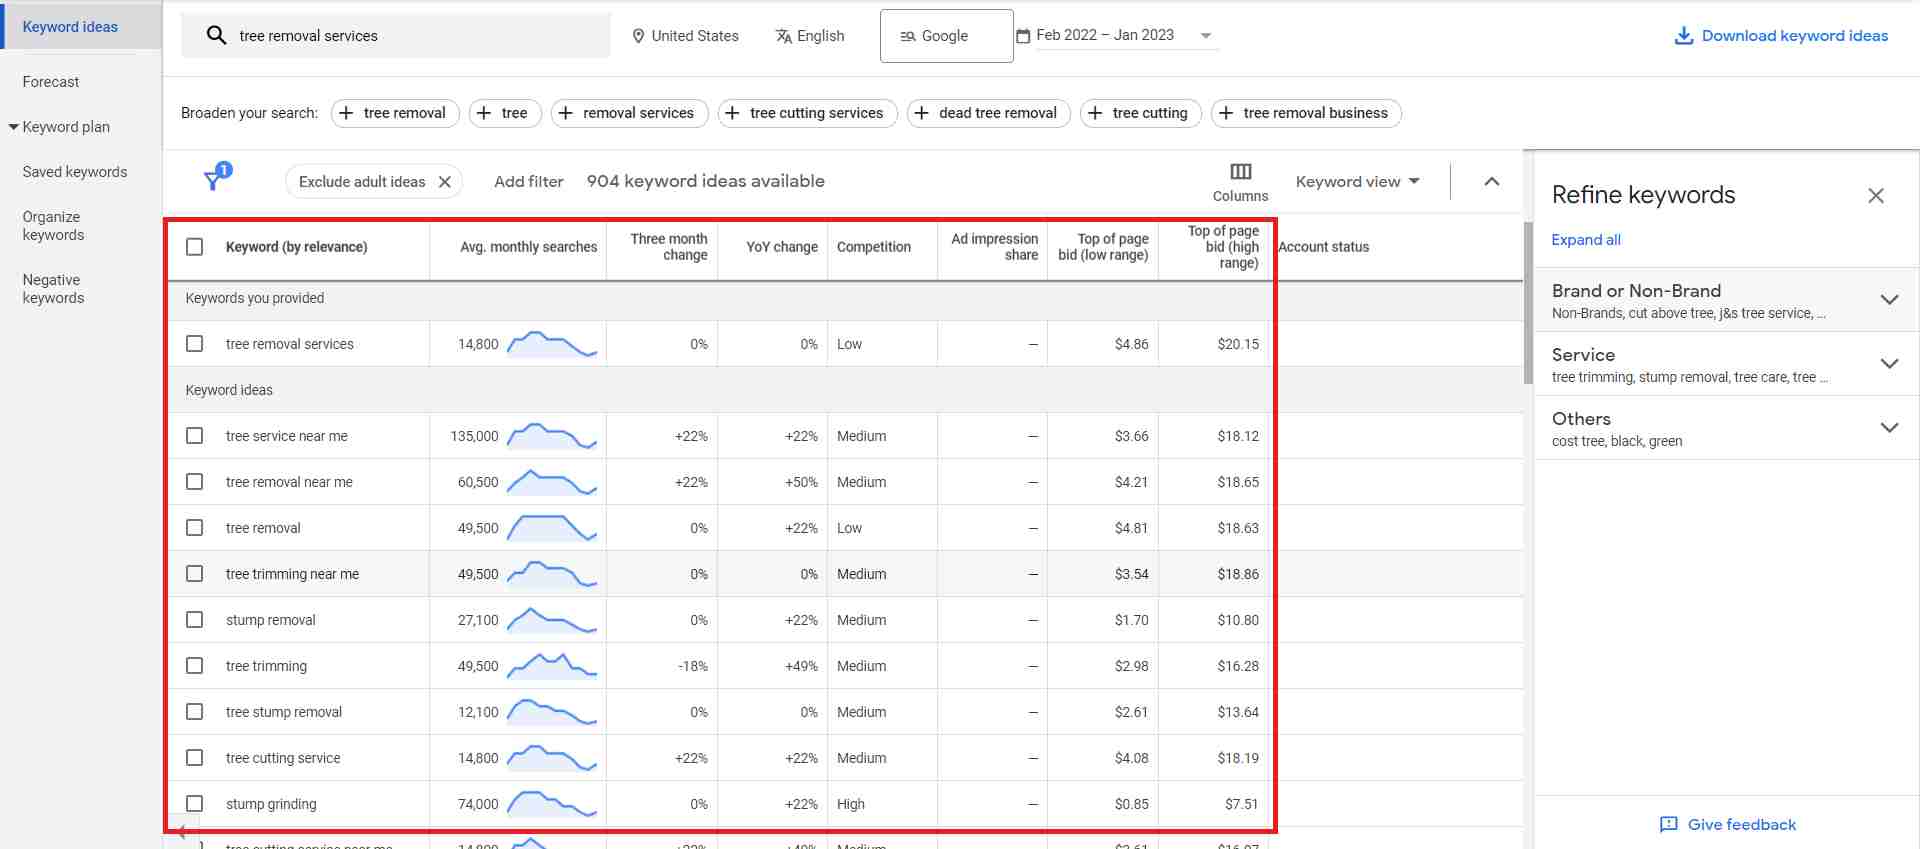Close the Refine keywords panel
The width and height of the screenshot is (1920, 849).
coord(1875,196)
